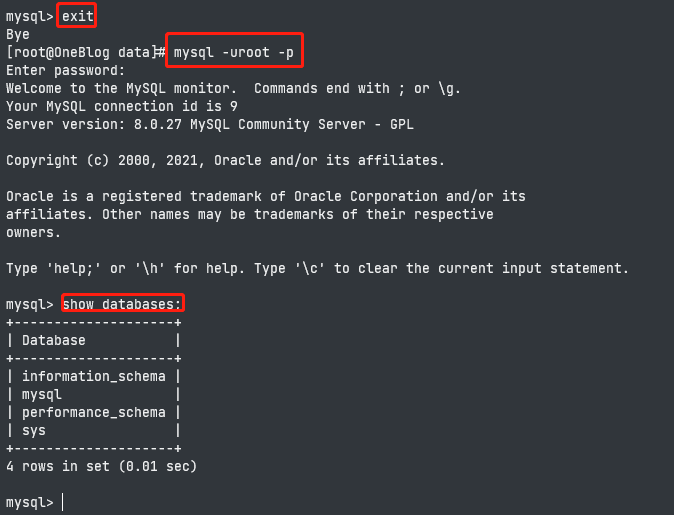Click the Copyright Oracle 2000, 2021 line
The width and height of the screenshot is (674, 515).
click(225, 160)
